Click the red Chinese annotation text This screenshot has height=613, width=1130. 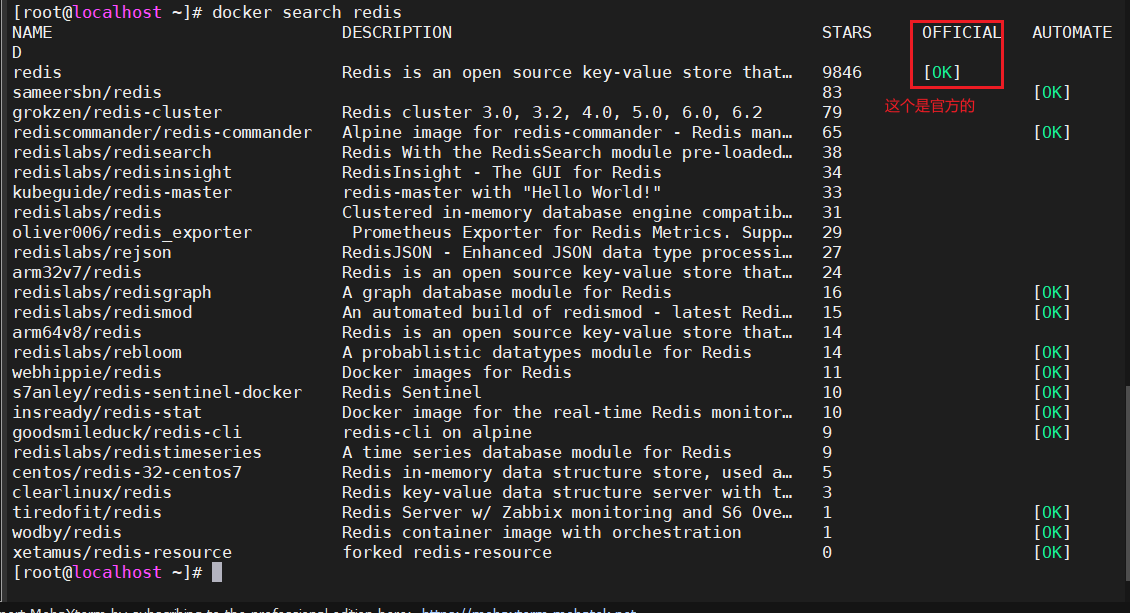pyautogui.click(x=930, y=106)
